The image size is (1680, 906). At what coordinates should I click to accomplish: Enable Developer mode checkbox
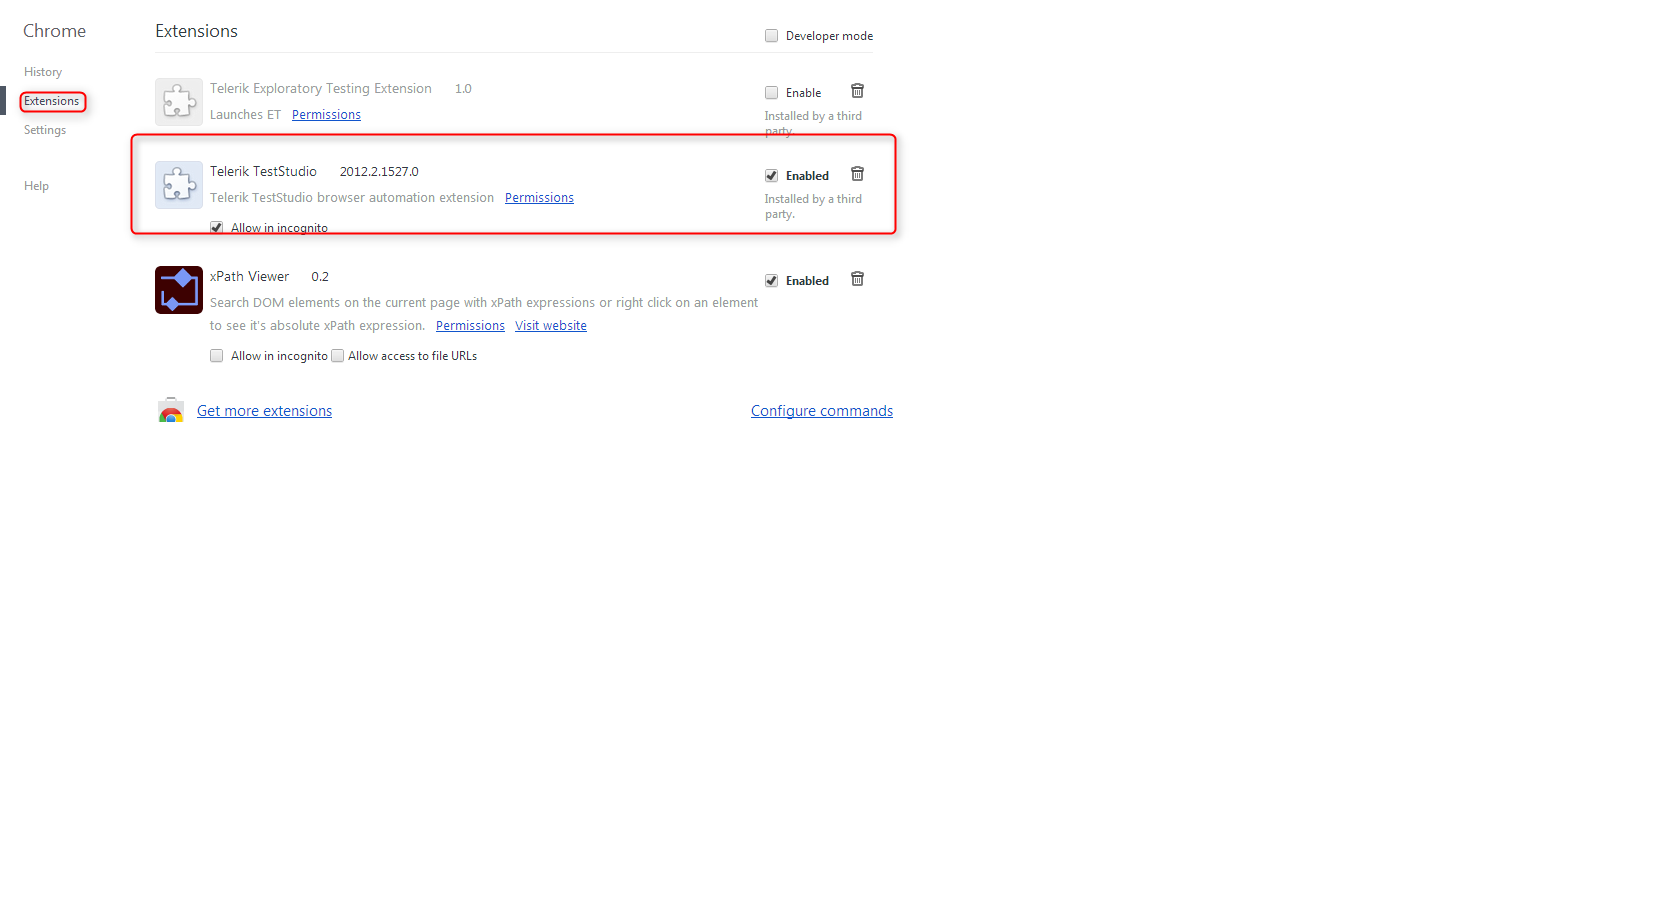point(771,36)
